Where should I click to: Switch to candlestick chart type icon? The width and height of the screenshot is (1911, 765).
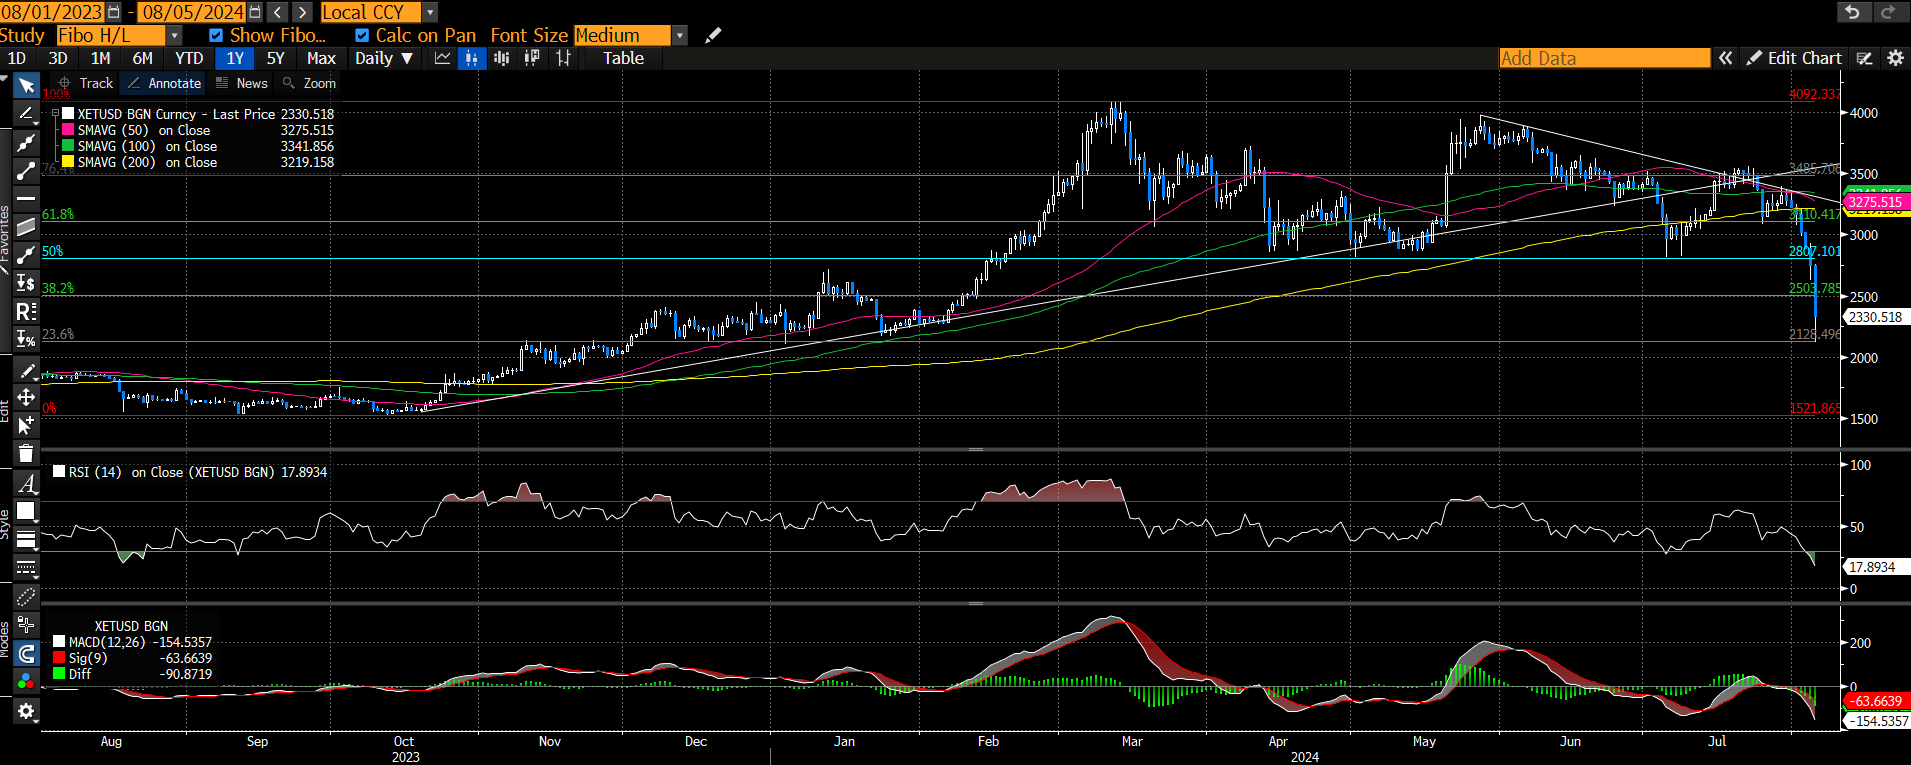click(x=472, y=58)
